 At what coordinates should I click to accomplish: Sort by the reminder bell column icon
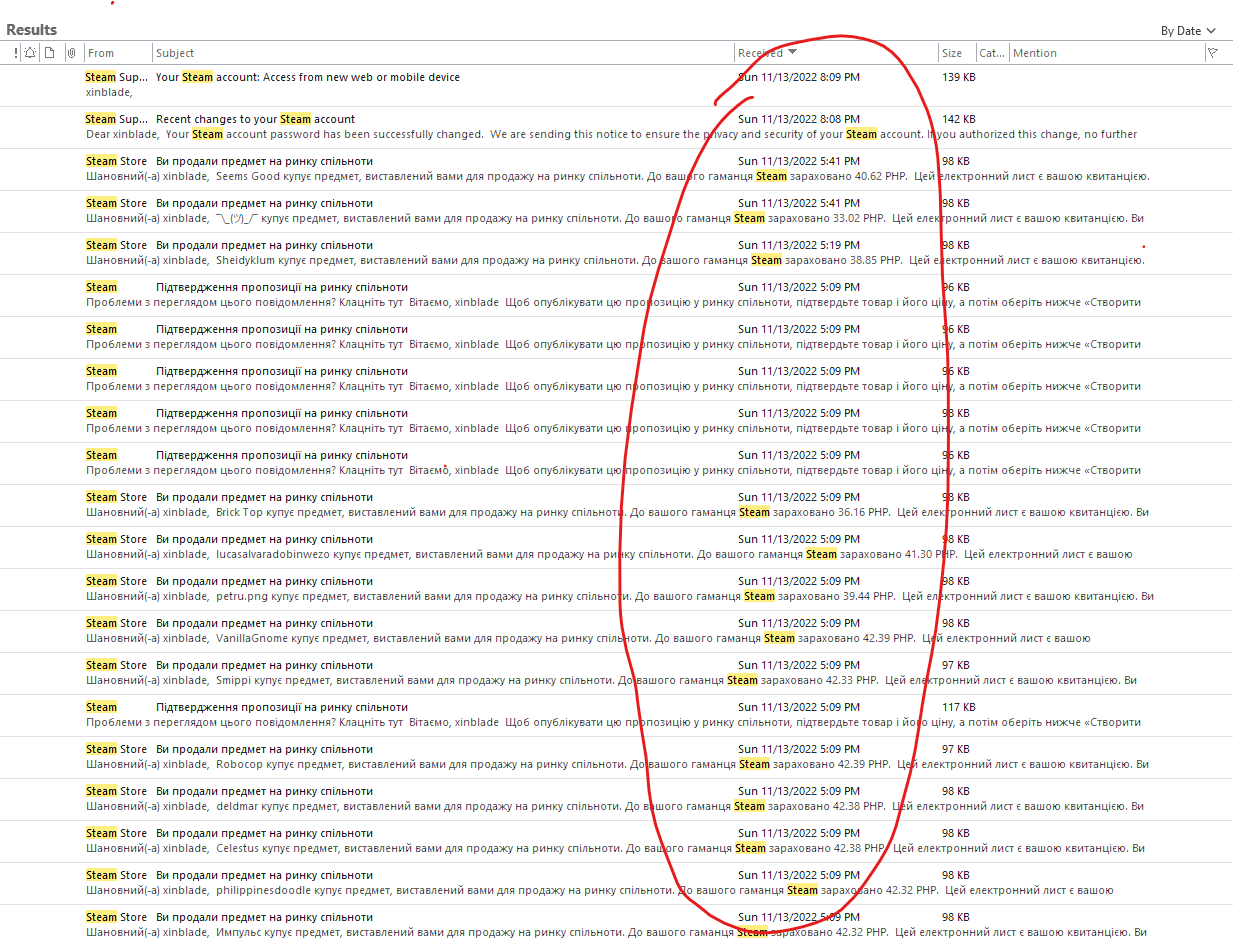coord(30,52)
